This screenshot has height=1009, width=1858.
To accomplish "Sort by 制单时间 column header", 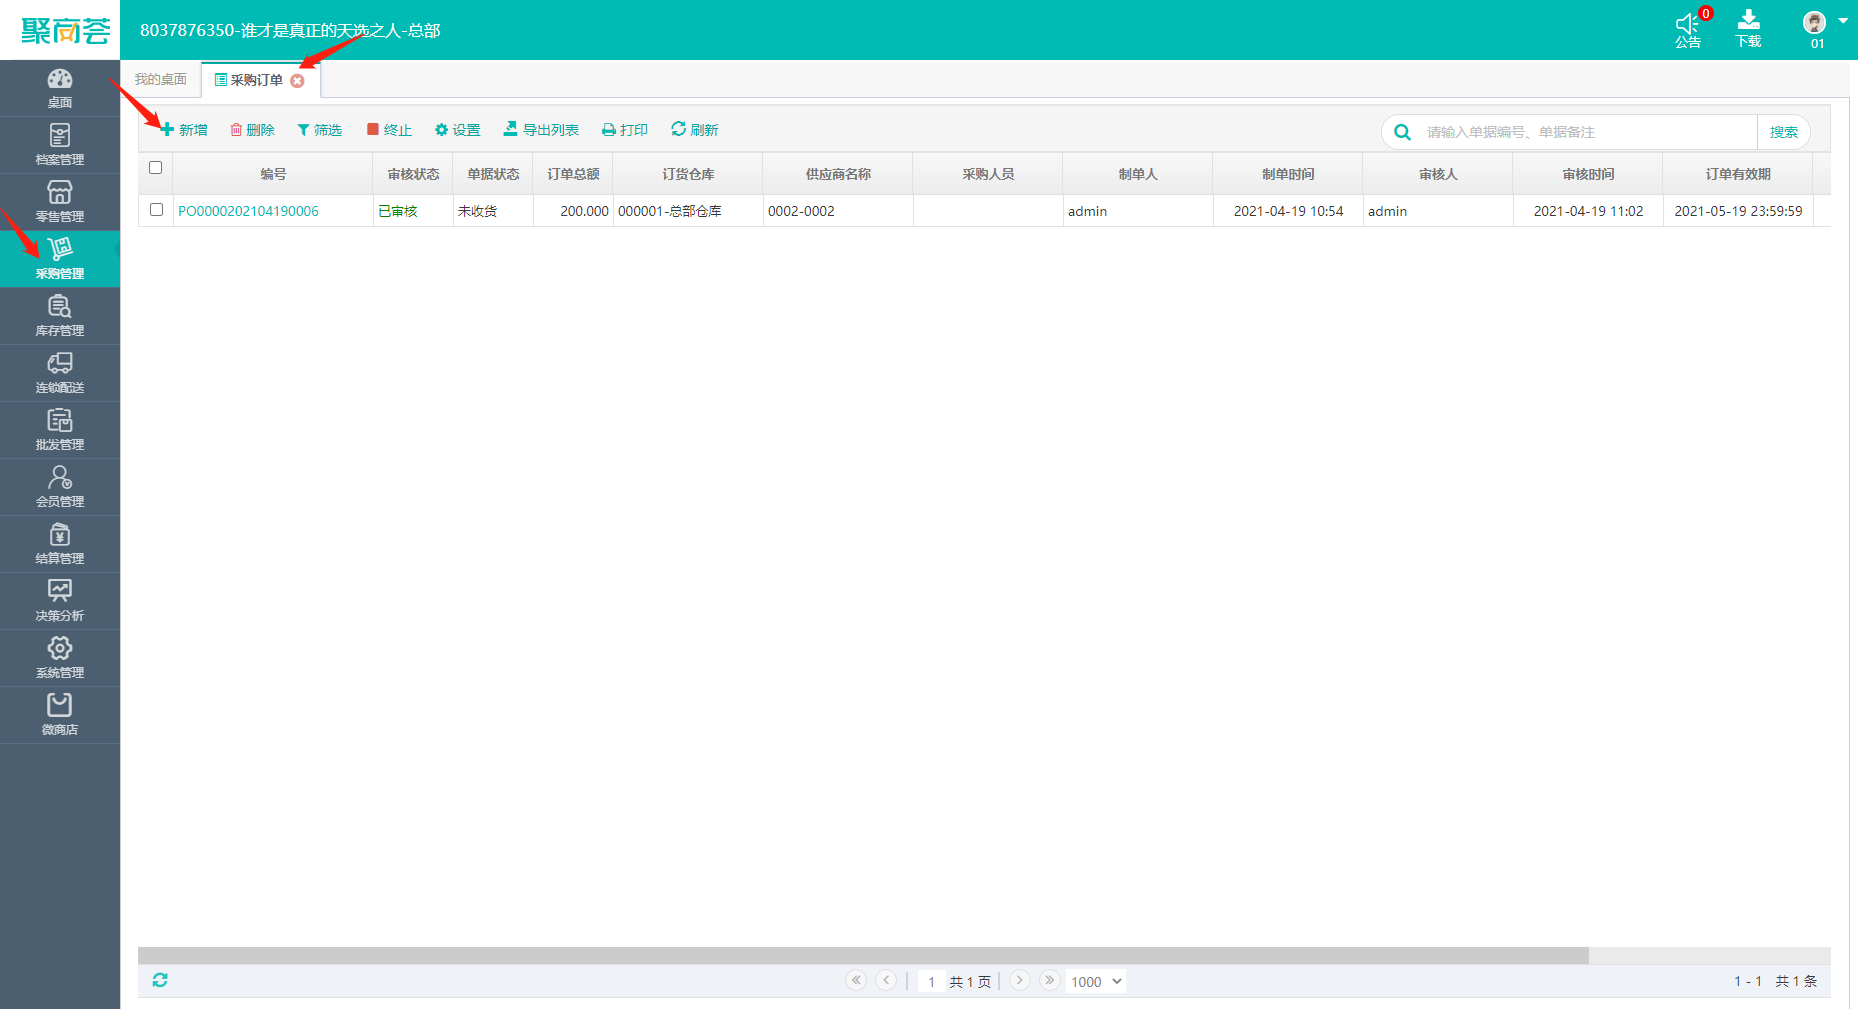I will click(x=1288, y=174).
